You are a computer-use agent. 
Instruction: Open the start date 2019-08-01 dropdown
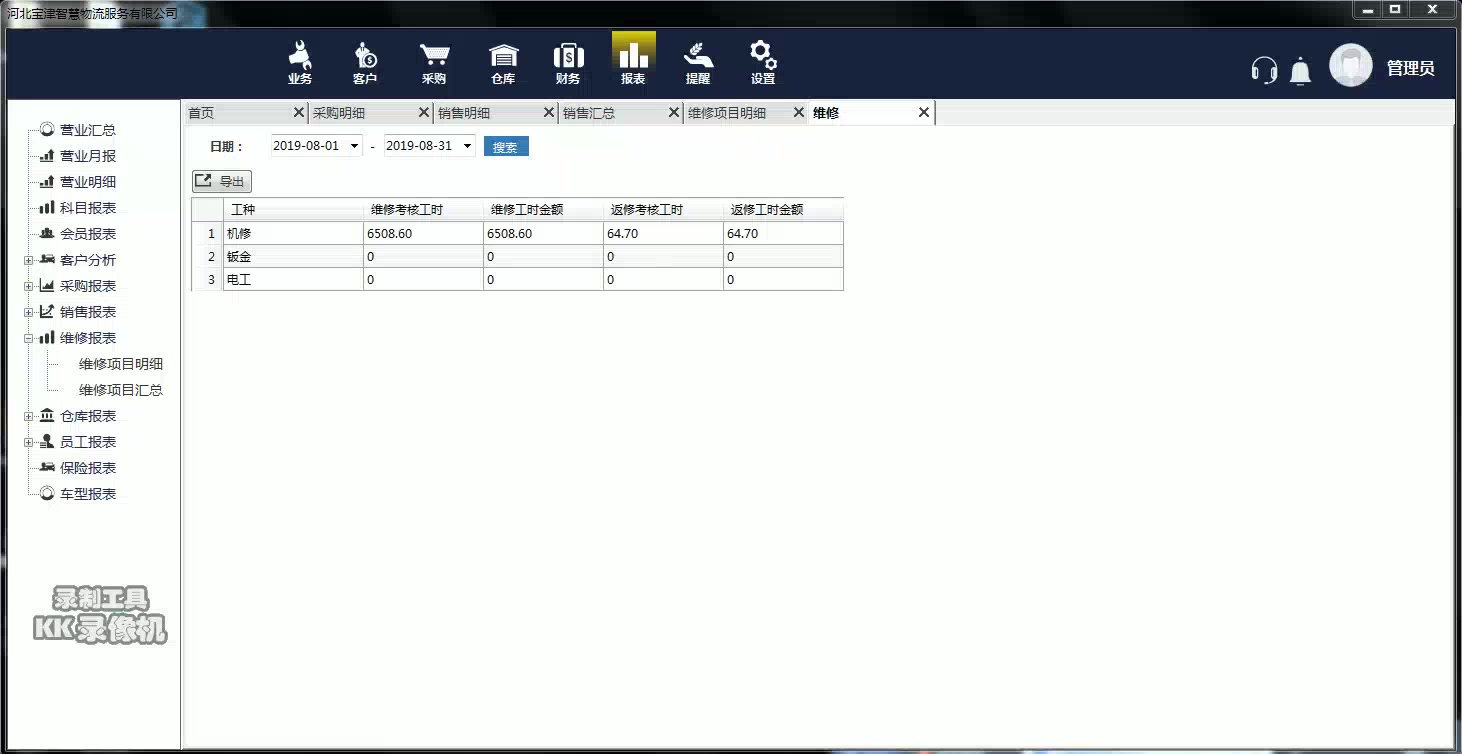pyautogui.click(x=357, y=145)
